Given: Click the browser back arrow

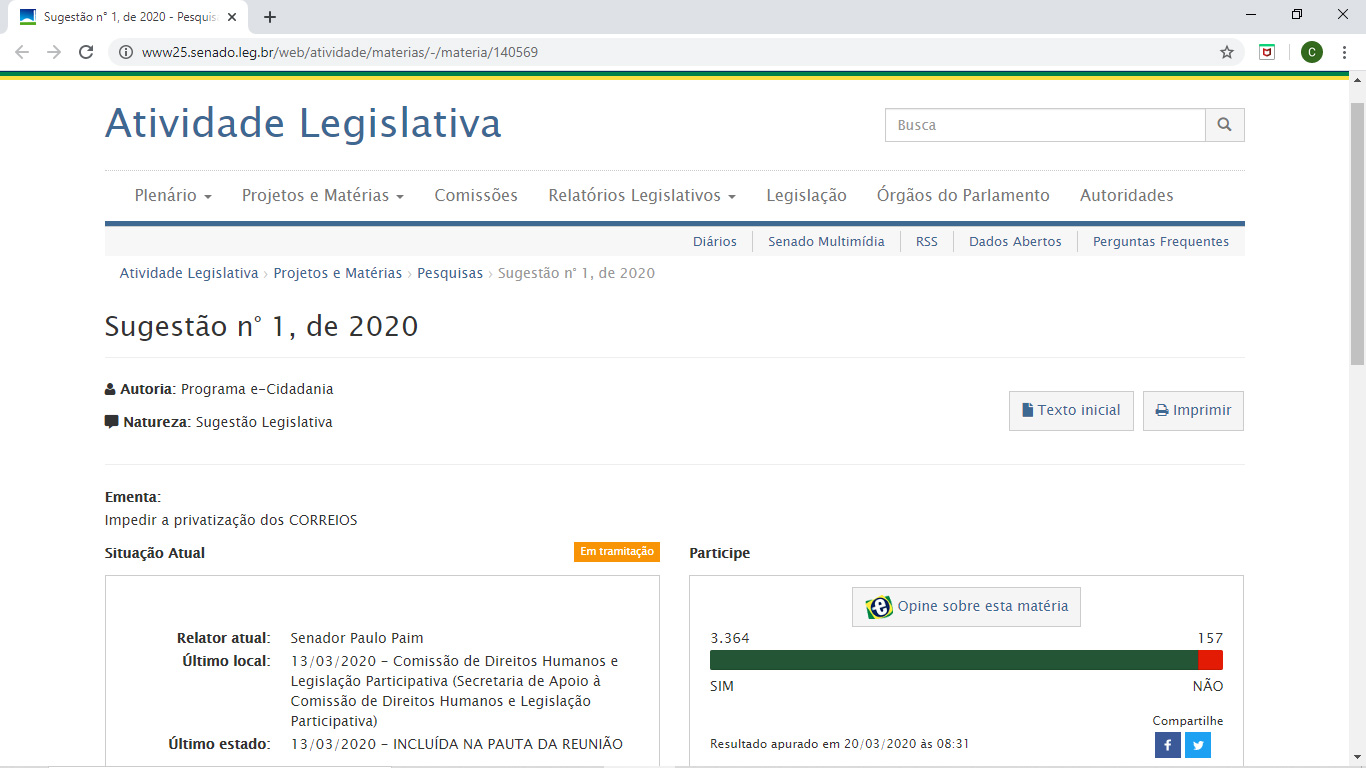Looking at the screenshot, I should [x=22, y=52].
